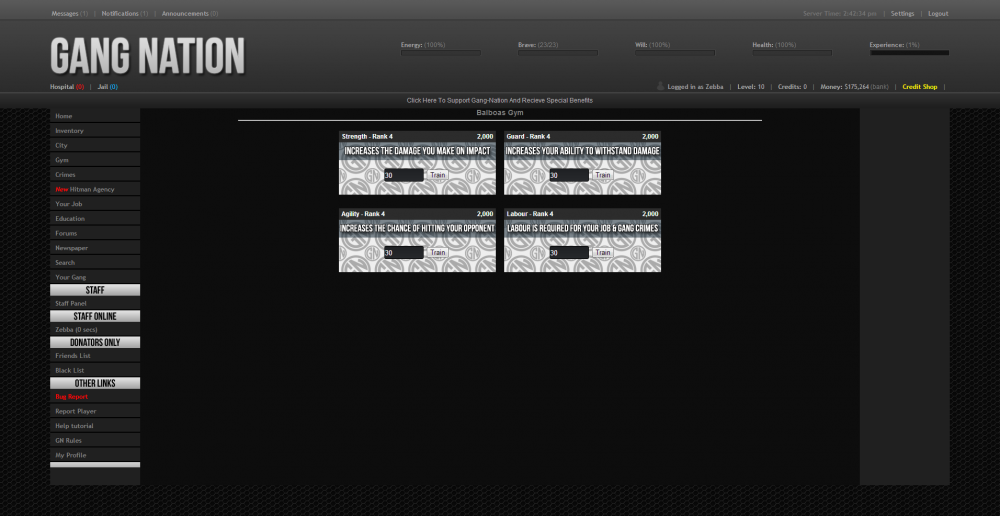1000x516 pixels.
Task: Click the Labour energy amount input
Action: [x=568, y=253]
